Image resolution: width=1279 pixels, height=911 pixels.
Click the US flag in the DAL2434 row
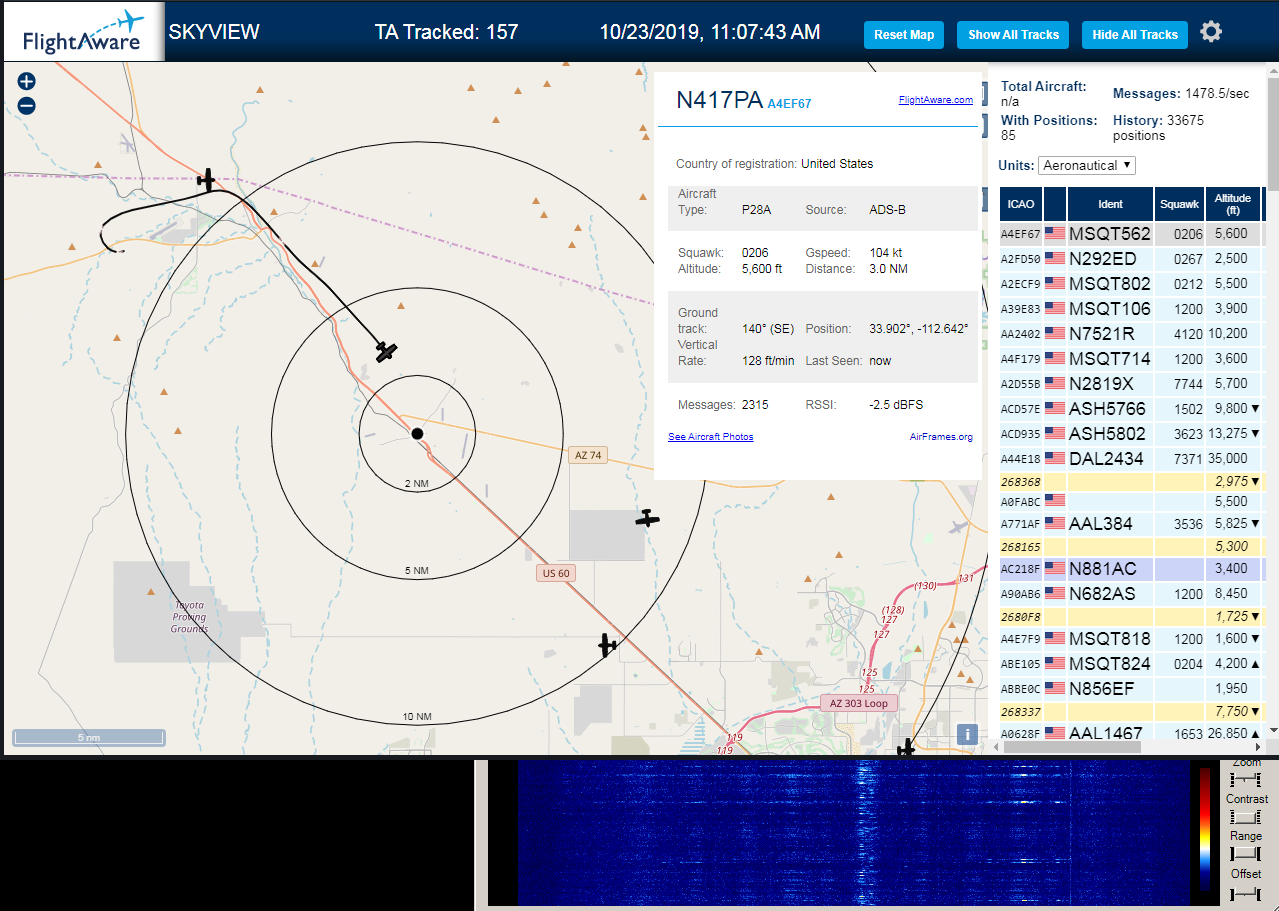tap(1055, 459)
